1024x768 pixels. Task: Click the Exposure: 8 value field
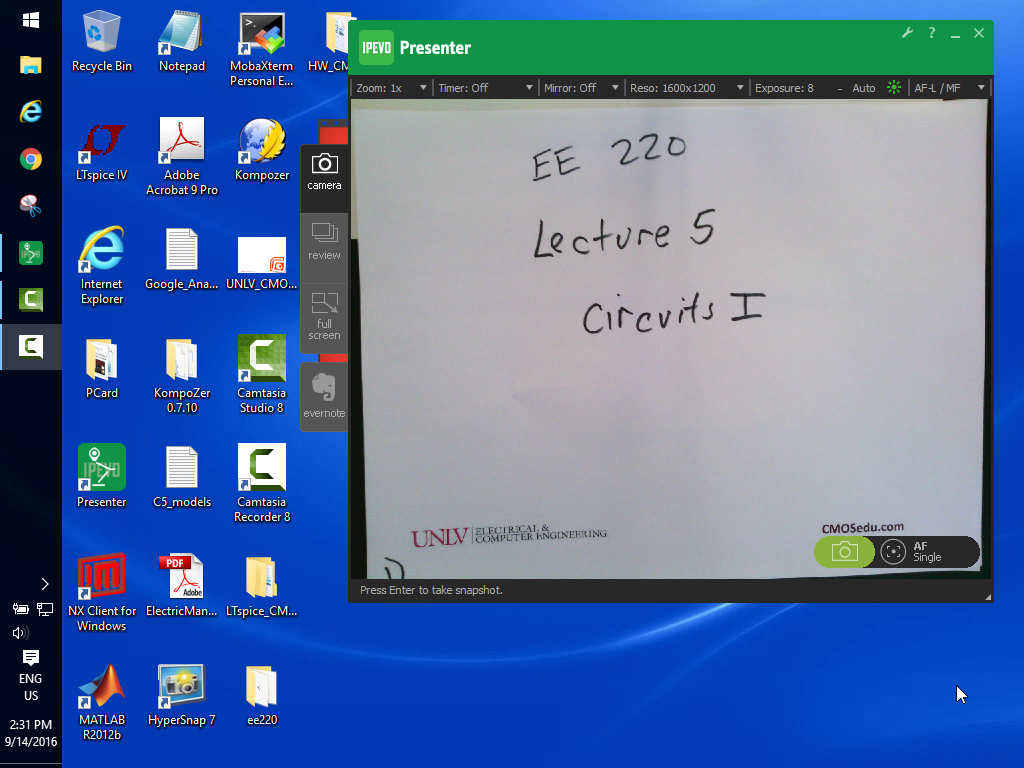point(784,88)
